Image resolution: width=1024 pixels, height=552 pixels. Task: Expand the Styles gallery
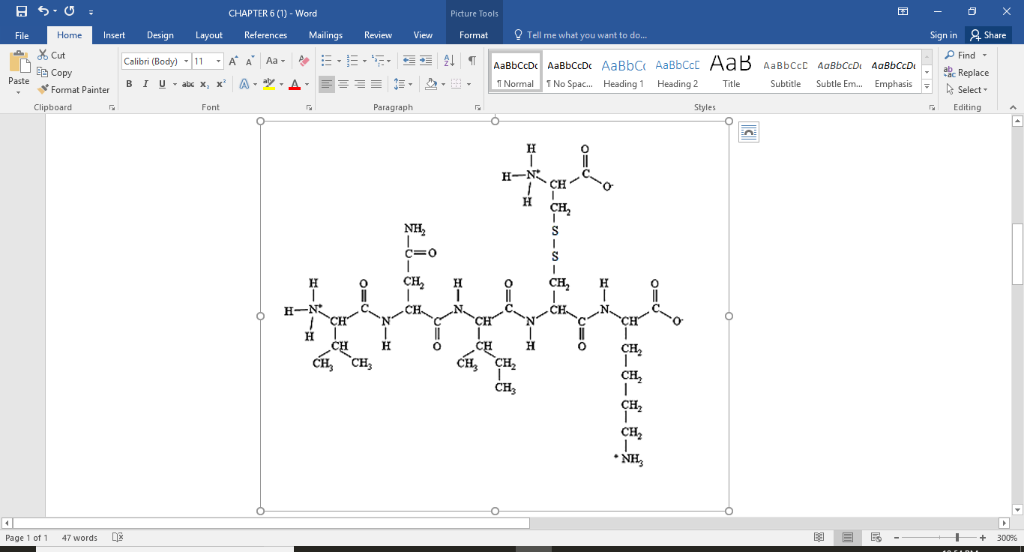[x=927, y=86]
